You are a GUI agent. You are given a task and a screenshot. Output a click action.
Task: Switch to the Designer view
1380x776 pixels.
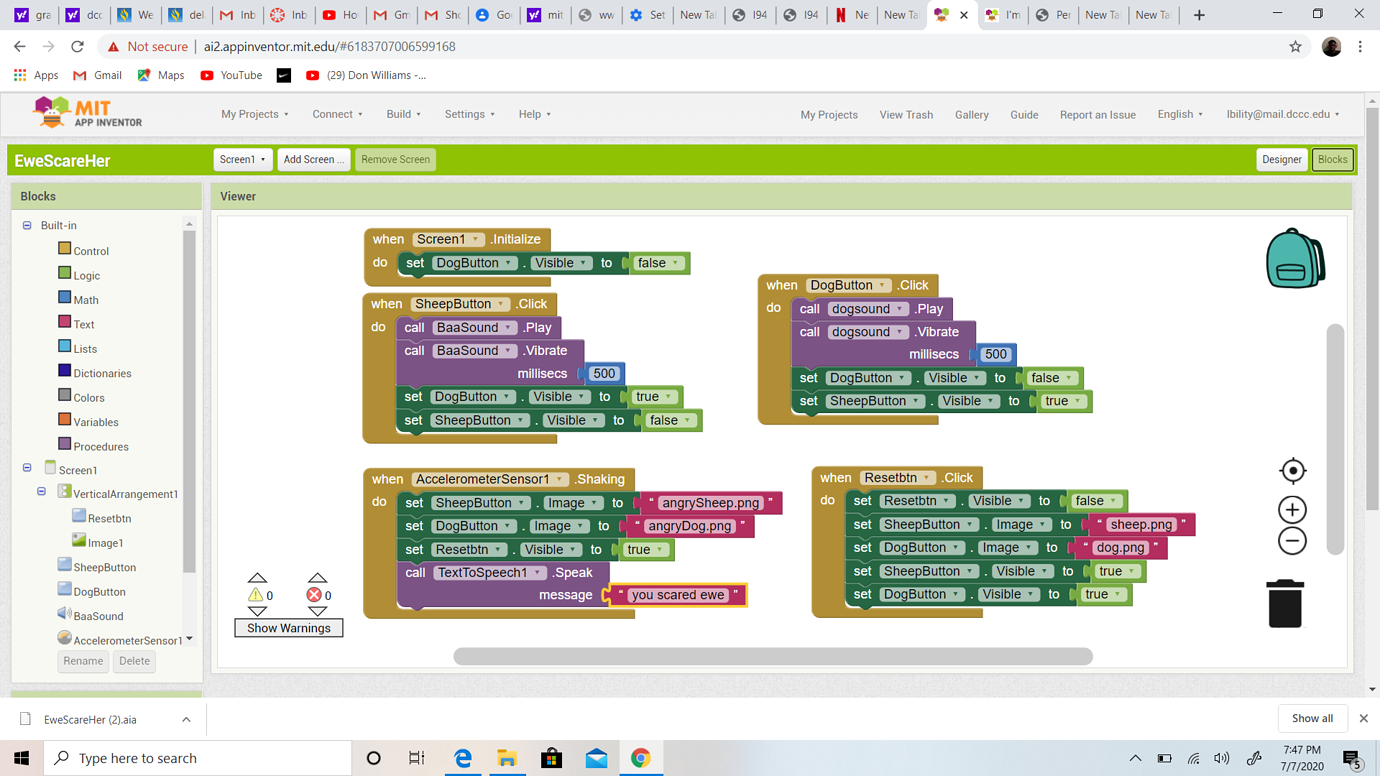1281,160
